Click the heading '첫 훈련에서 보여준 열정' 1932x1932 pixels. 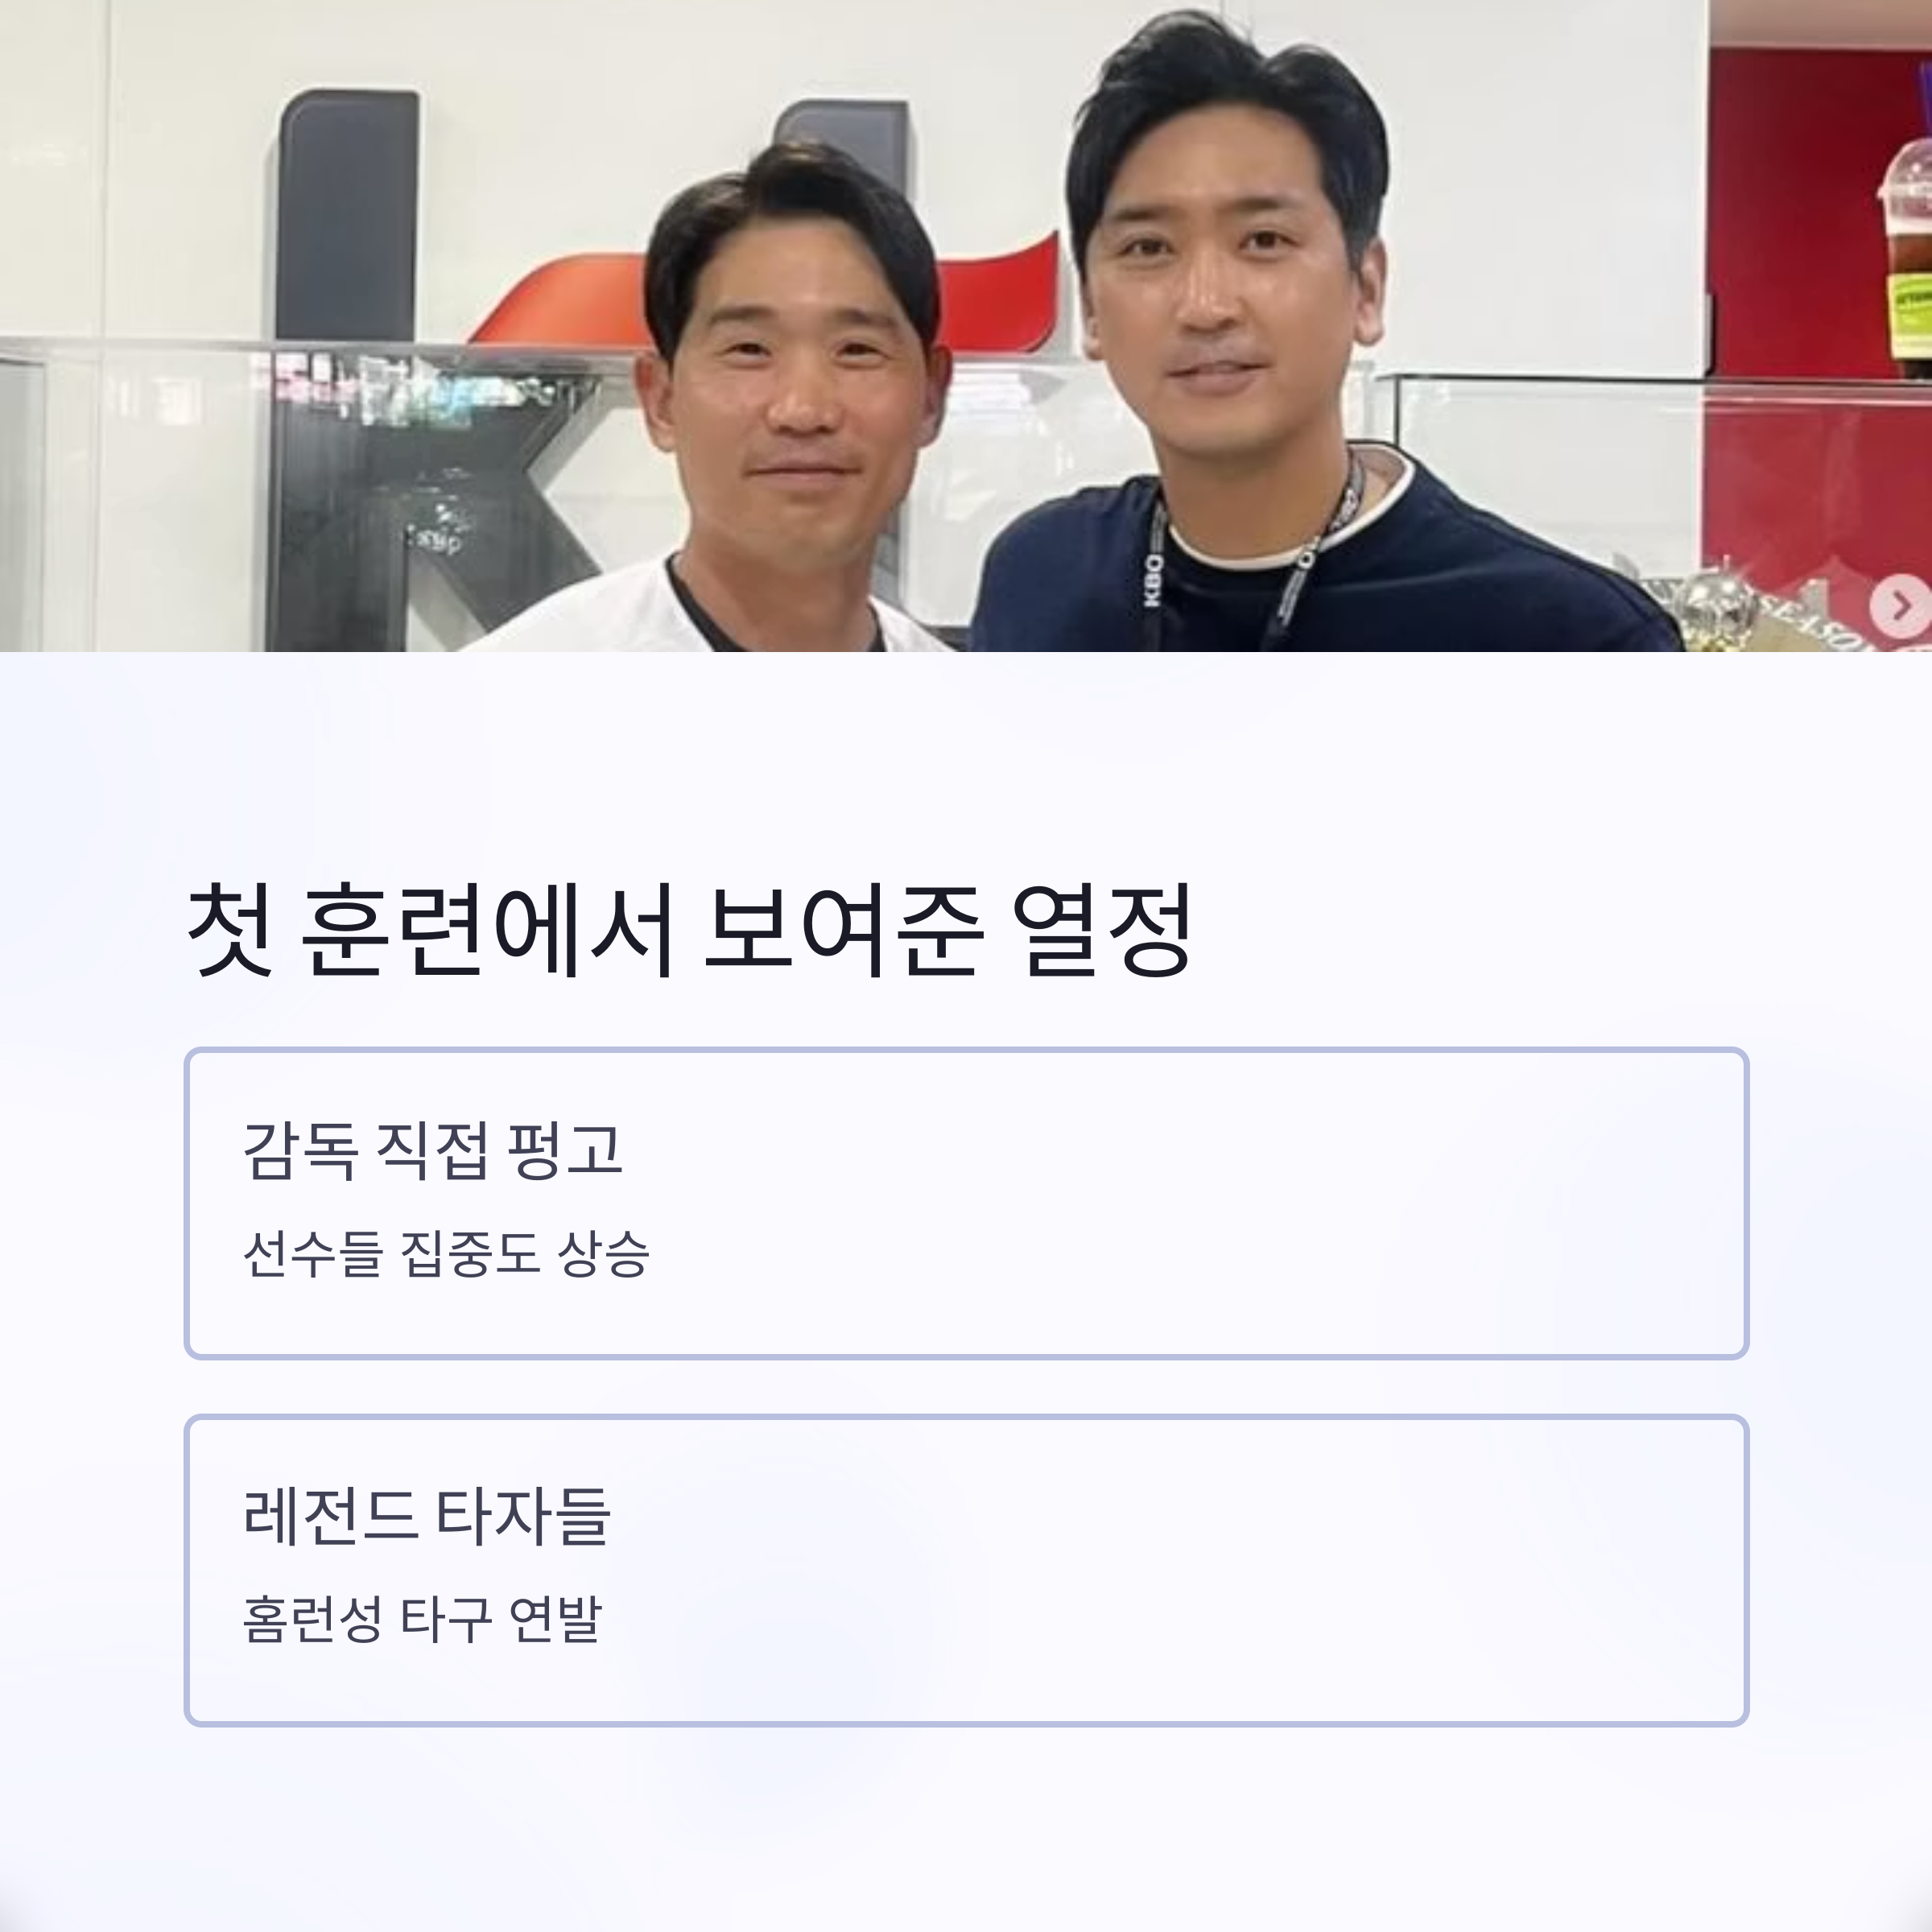(690, 930)
